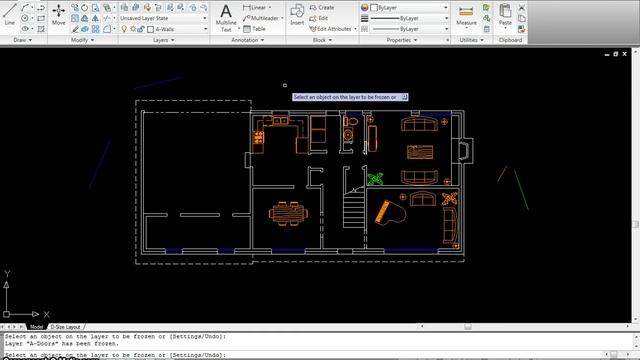Click the color wheel icon in Properties

pos(364,7)
